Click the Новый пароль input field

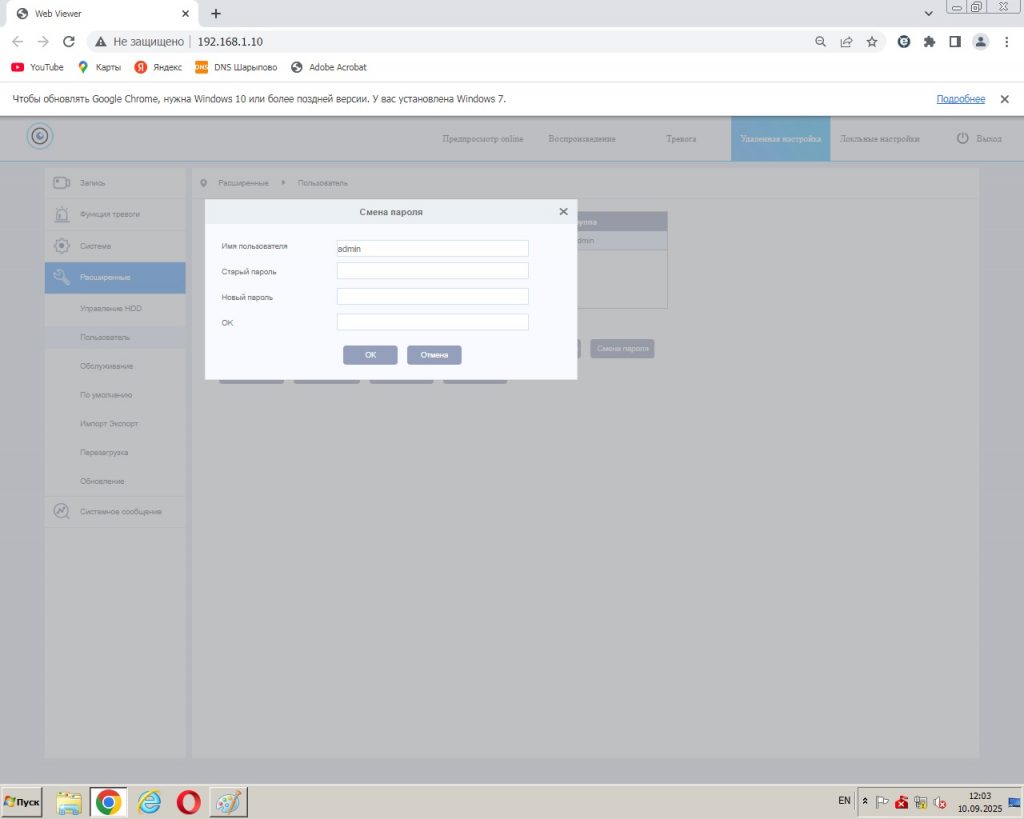pyautogui.click(x=432, y=297)
